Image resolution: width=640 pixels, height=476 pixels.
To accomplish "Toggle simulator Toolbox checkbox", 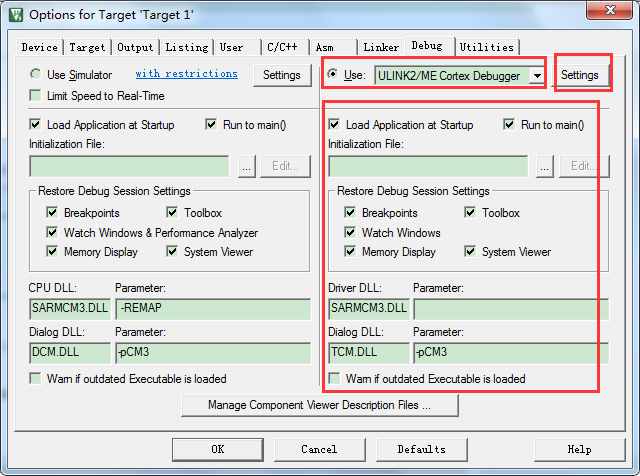I will pyautogui.click(x=172, y=212).
